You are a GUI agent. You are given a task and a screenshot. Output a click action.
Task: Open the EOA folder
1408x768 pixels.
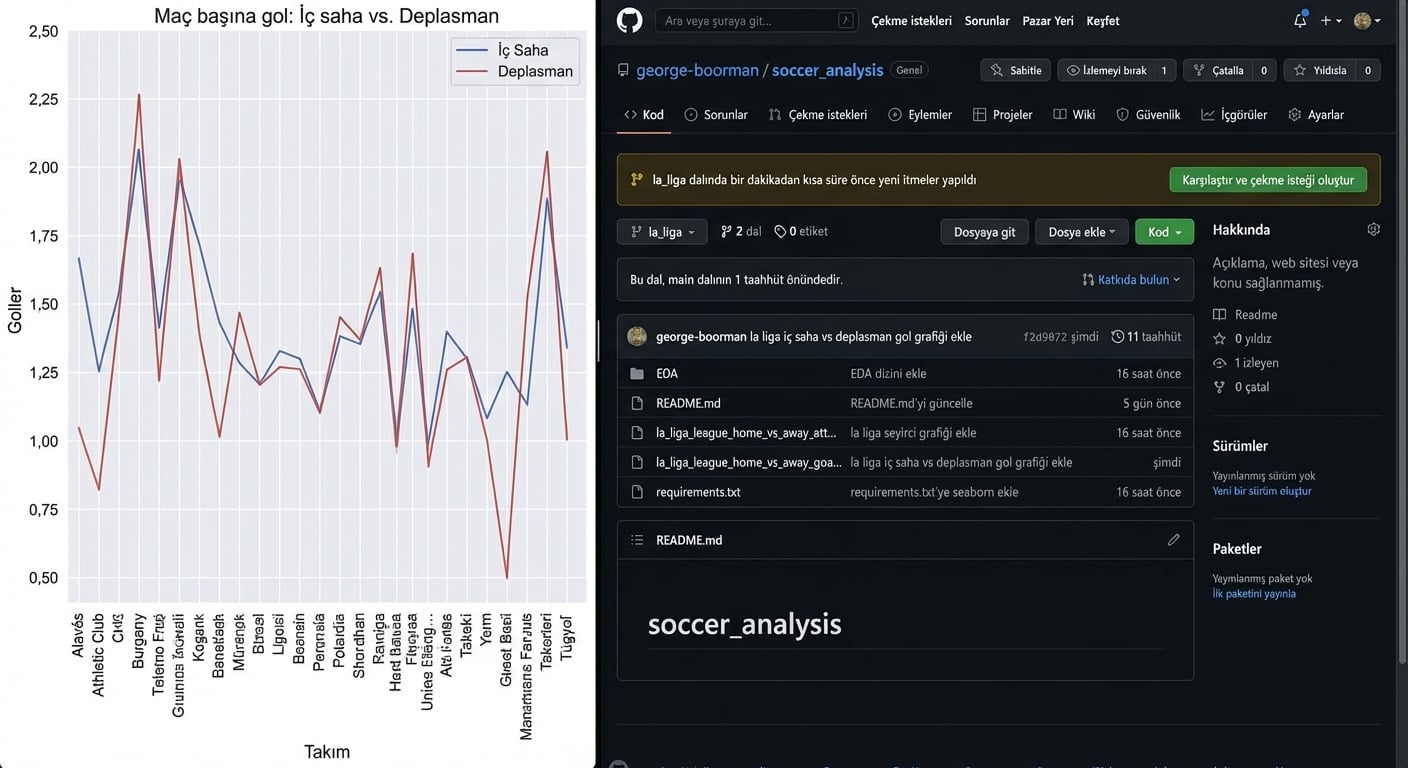(x=667, y=373)
